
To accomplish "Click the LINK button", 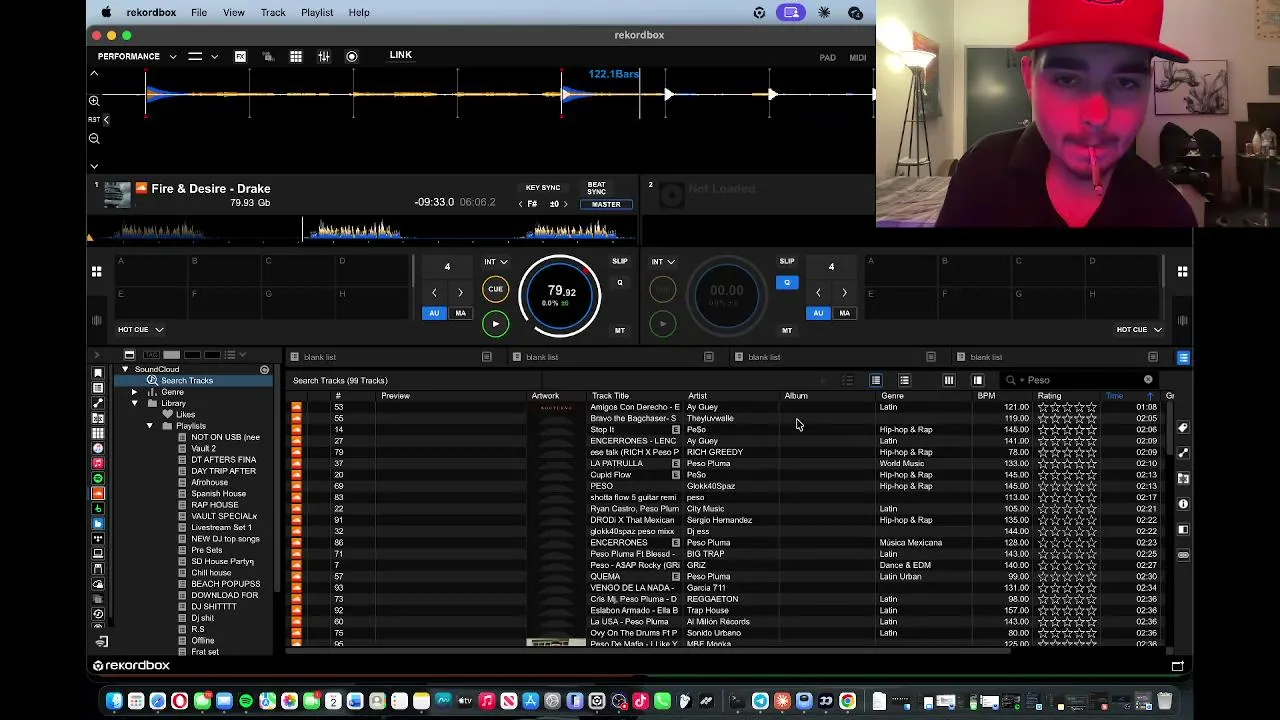I will (x=400, y=55).
